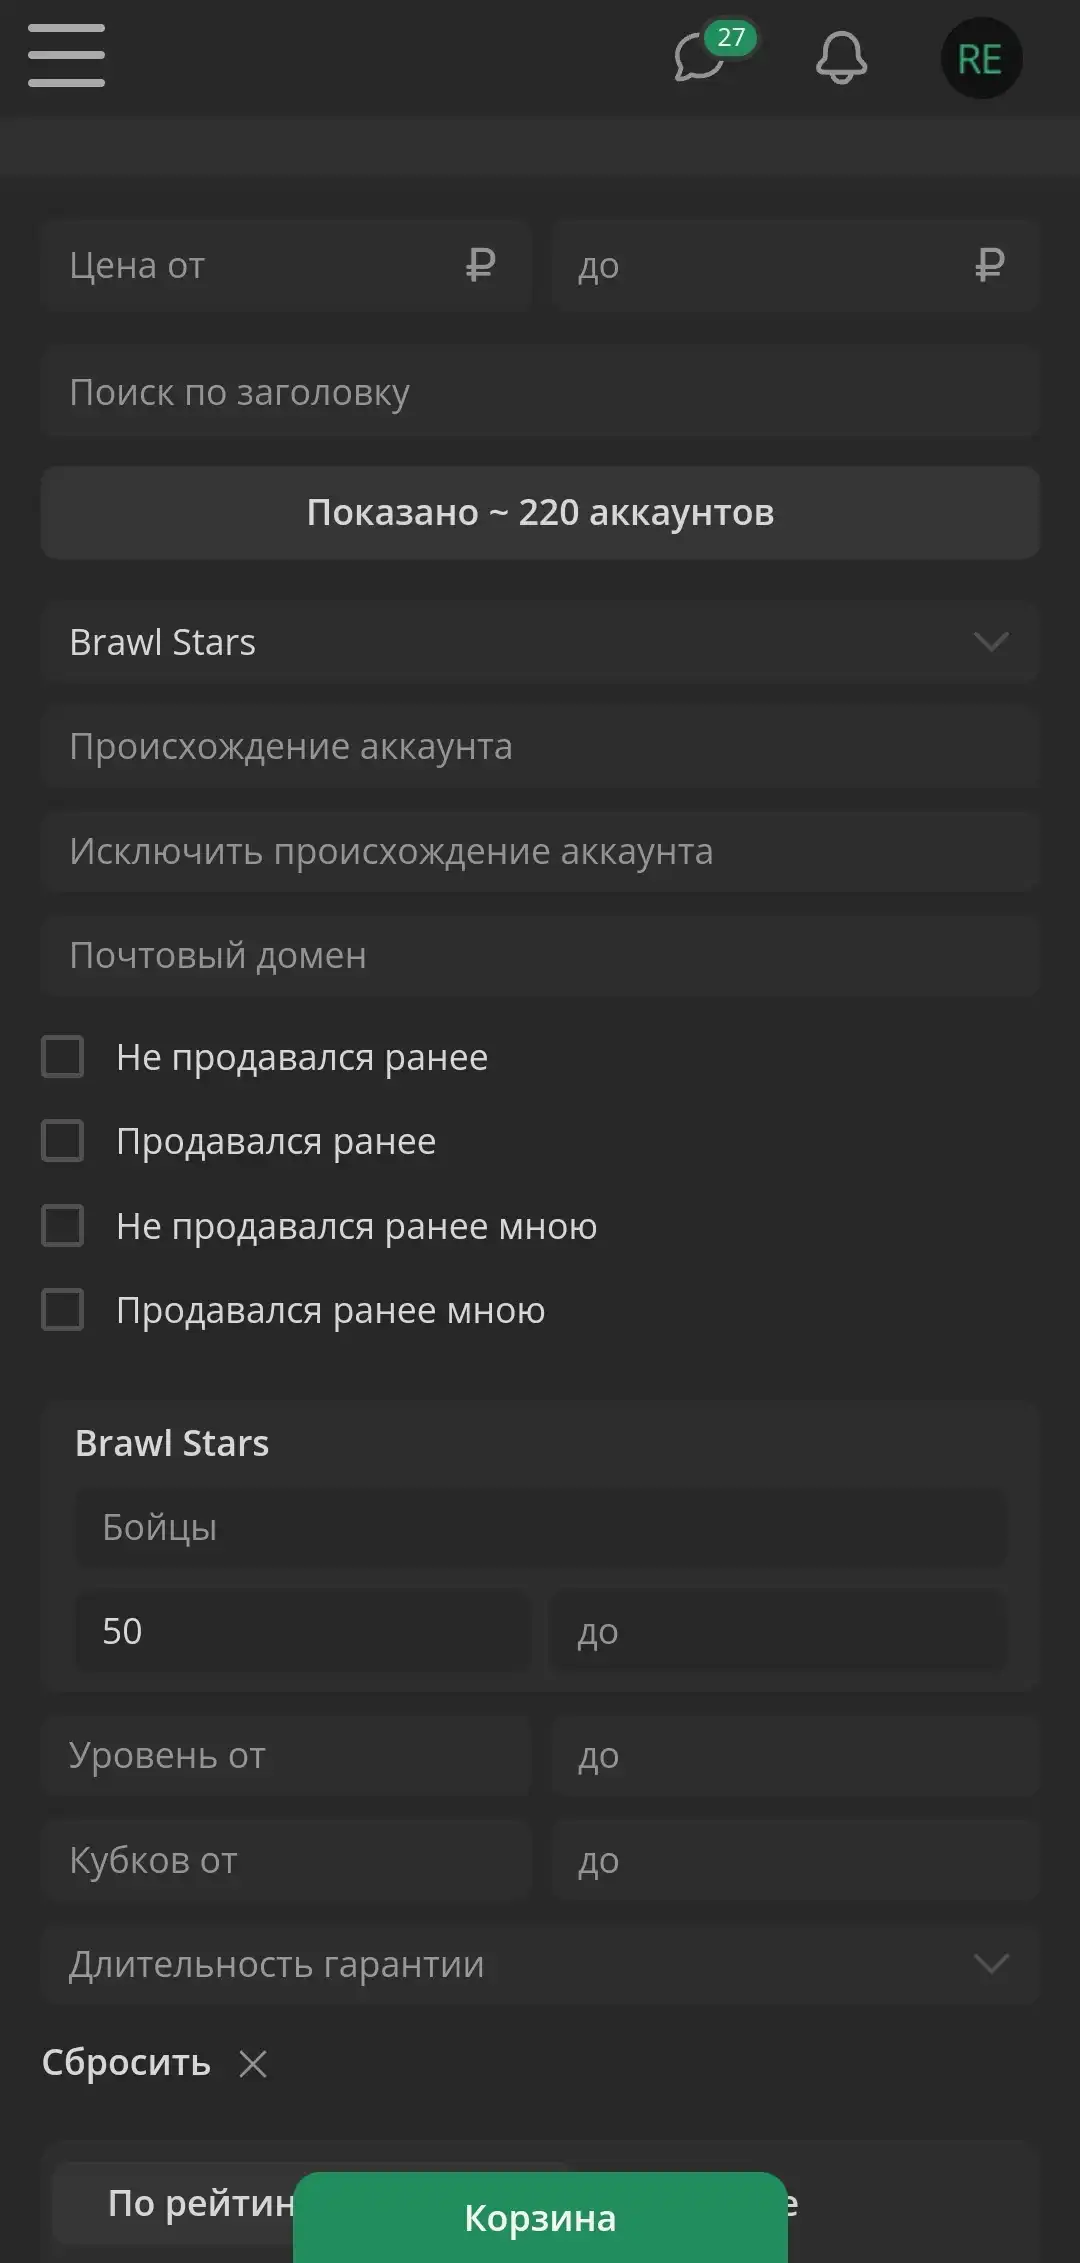Screen dimensions: 1080x2263
Task: Check Продавался ранее мною option
Action: (x=62, y=1310)
